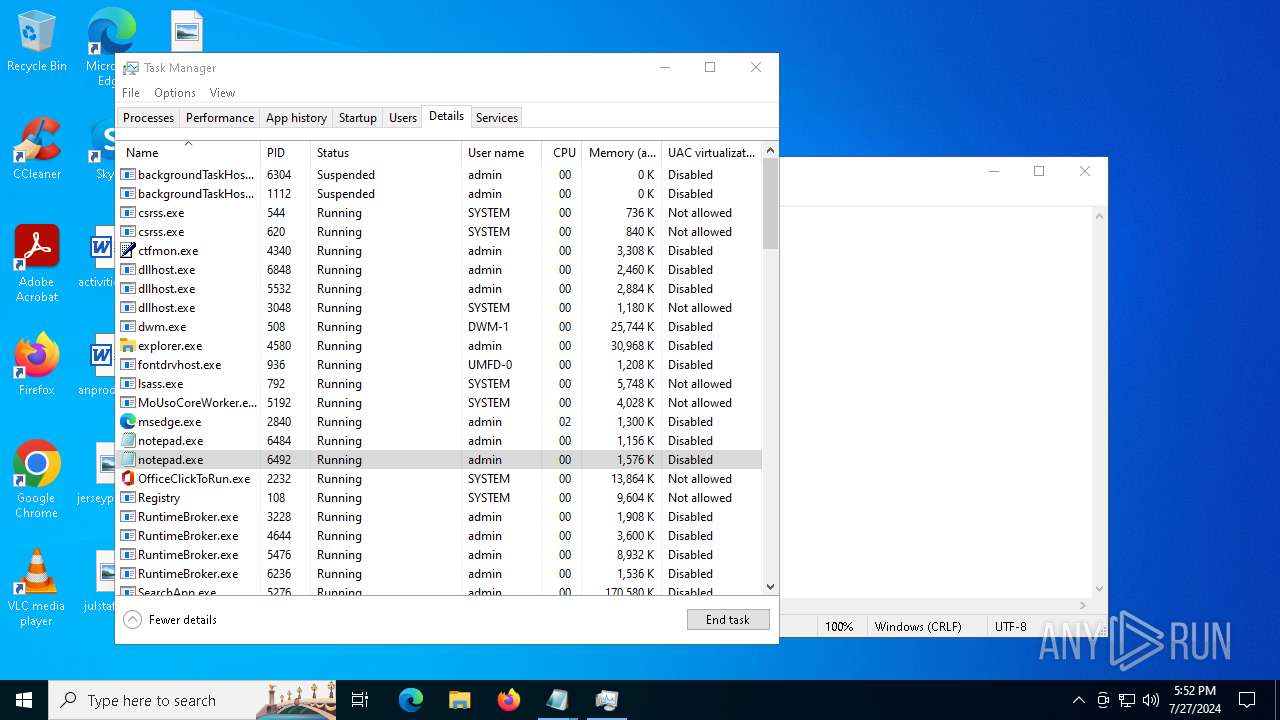Open Firefox from the taskbar
Viewport: 1280px width, 720px height.
tap(509, 700)
